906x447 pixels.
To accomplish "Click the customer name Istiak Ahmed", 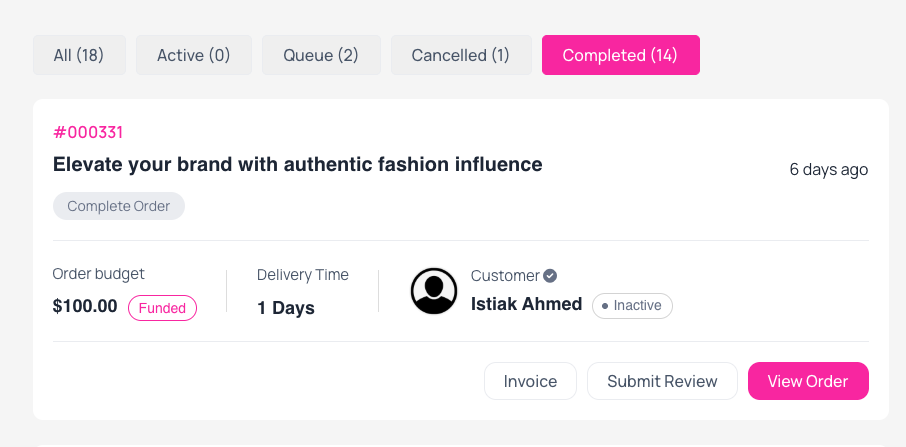I will click(x=526, y=304).
